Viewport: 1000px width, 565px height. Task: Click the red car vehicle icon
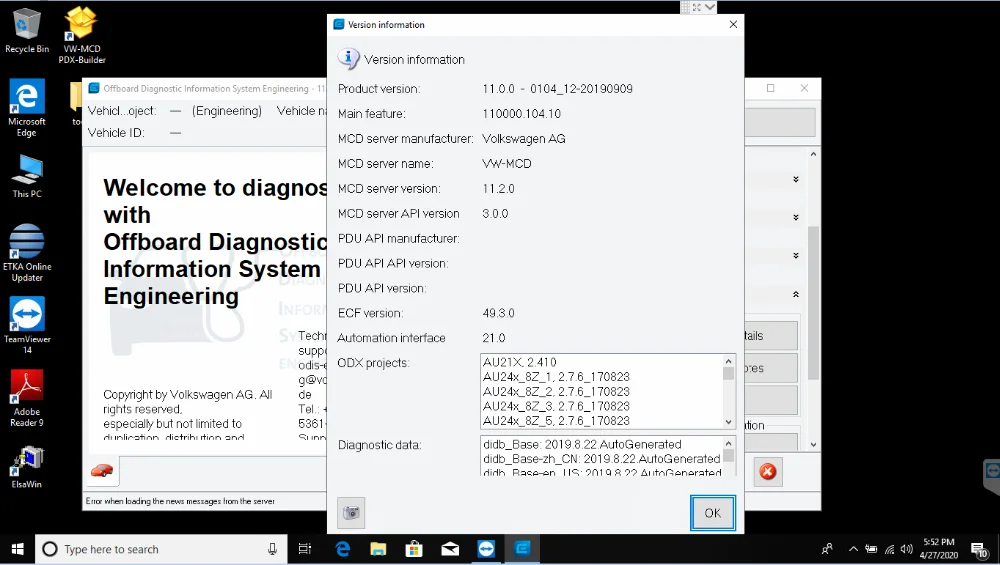pos(102,471)
